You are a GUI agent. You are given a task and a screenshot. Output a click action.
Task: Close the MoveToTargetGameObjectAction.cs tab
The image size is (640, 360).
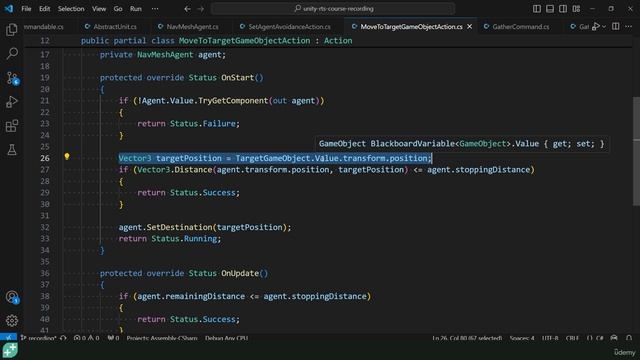pyautogui.click(x=469, y=27)
